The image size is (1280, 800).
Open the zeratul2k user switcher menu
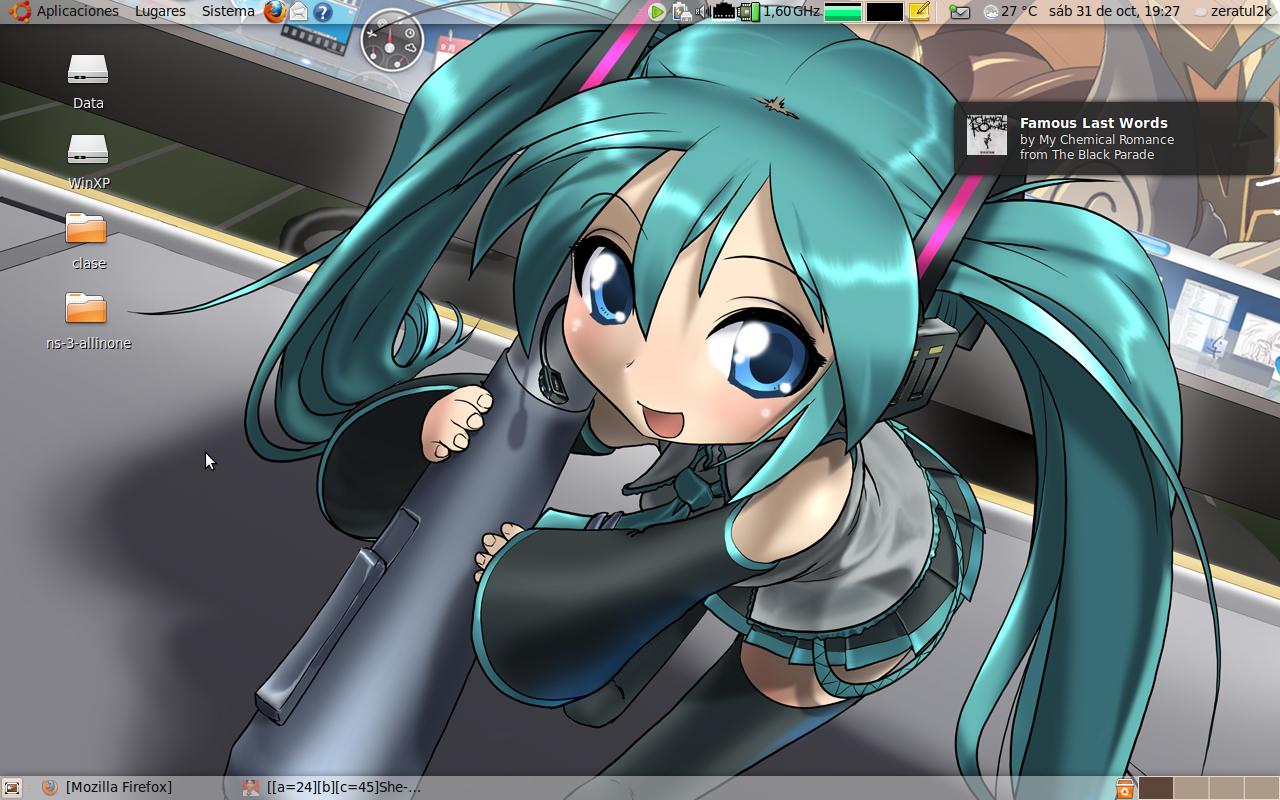click(x=1239, y=12)
